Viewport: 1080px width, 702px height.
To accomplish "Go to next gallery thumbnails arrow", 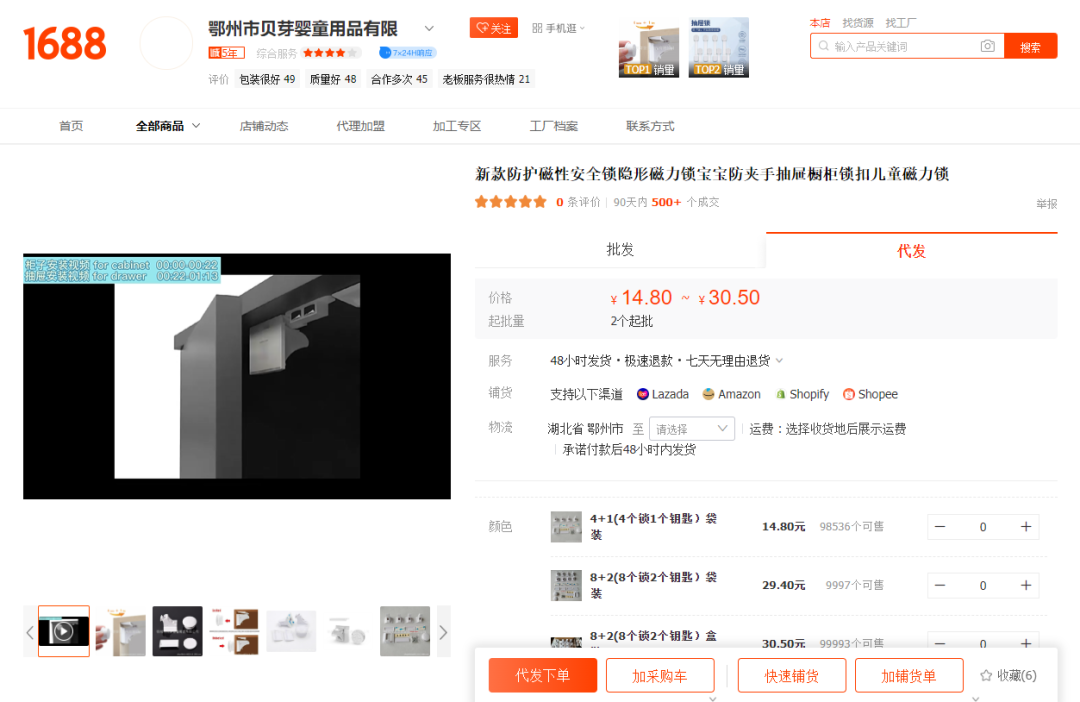I will pos(444,632).
